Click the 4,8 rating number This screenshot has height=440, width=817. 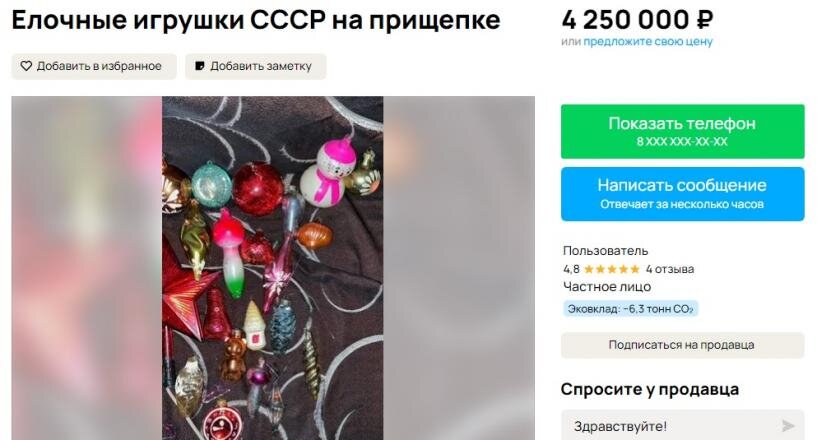[x=571, y=269]
